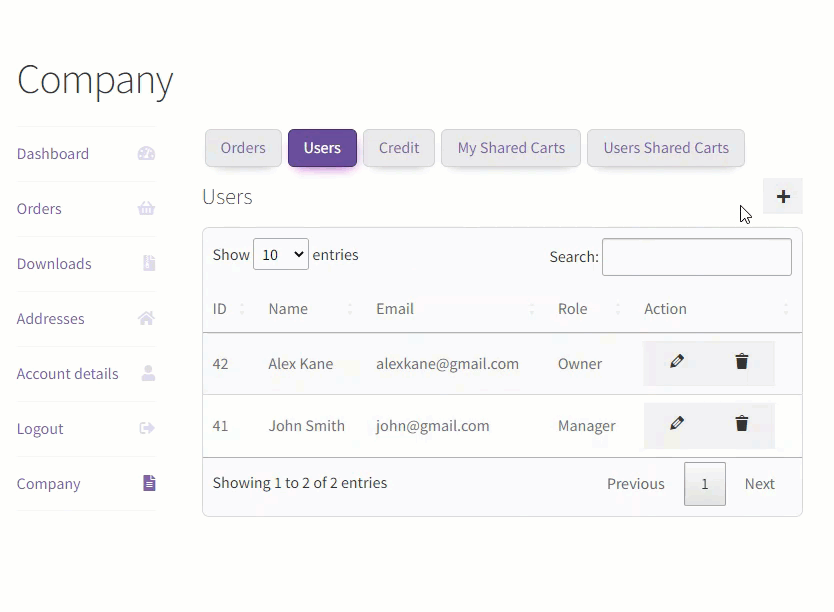Open Orders link in the sidebar
The width and height of the screenshot is (834, 612).
pos(39,209)
